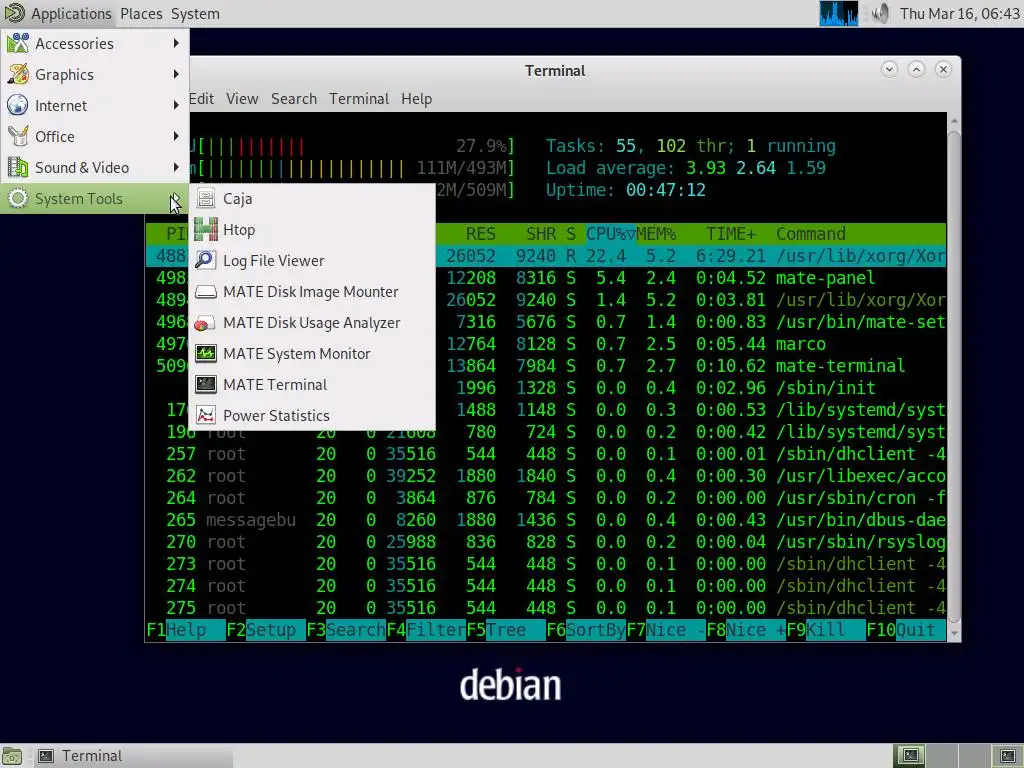The height and width of the screenshot is (768, 1024).
Task: Click the TIME+ column header
Action: click(x=731, y=234)
